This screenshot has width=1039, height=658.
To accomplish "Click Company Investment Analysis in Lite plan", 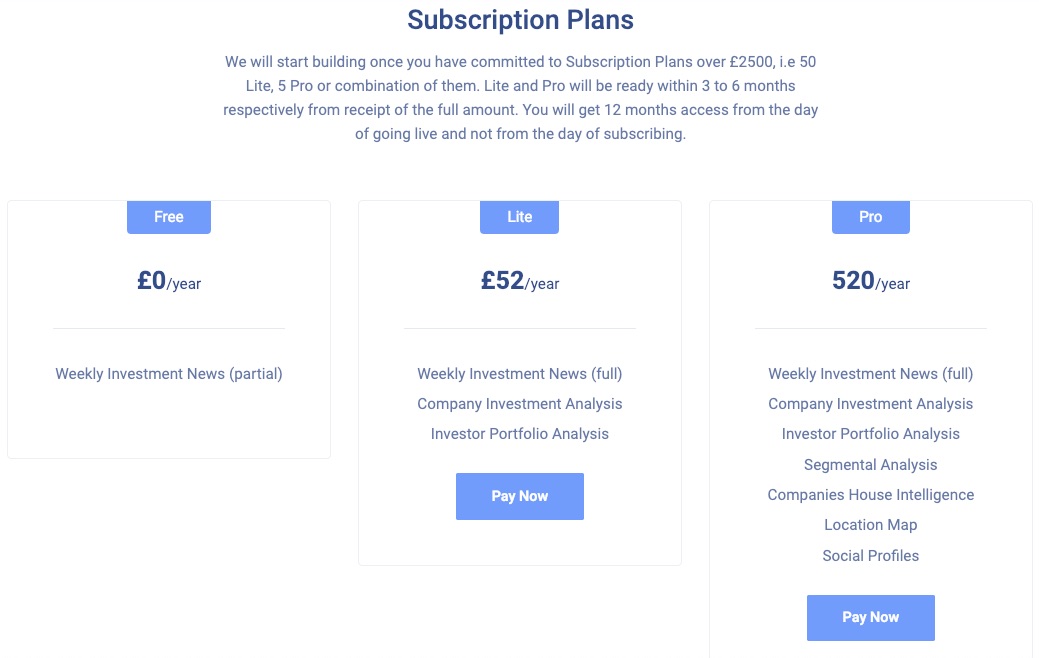I will click(519, 404).
